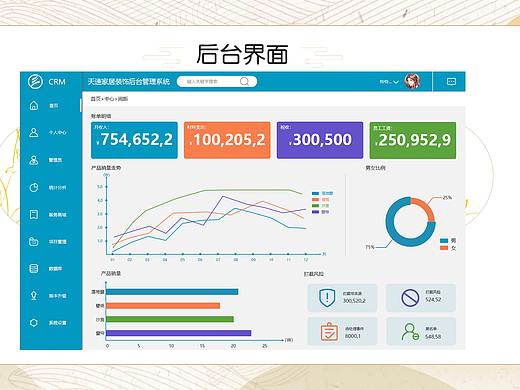Open the home icon in the sidebar
This screenshot has width=520, height=390.
tap(34, 105)
